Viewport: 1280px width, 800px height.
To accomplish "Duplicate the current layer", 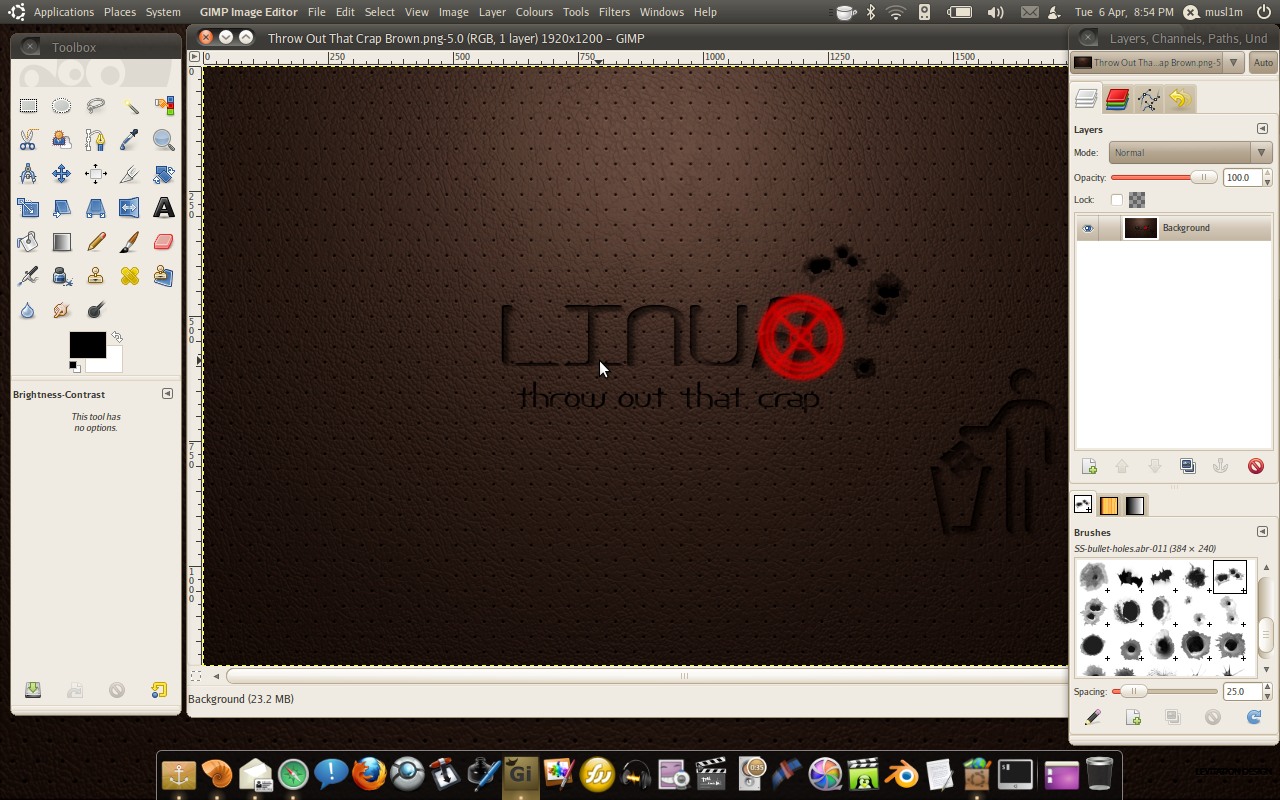I will point(1188,466).
